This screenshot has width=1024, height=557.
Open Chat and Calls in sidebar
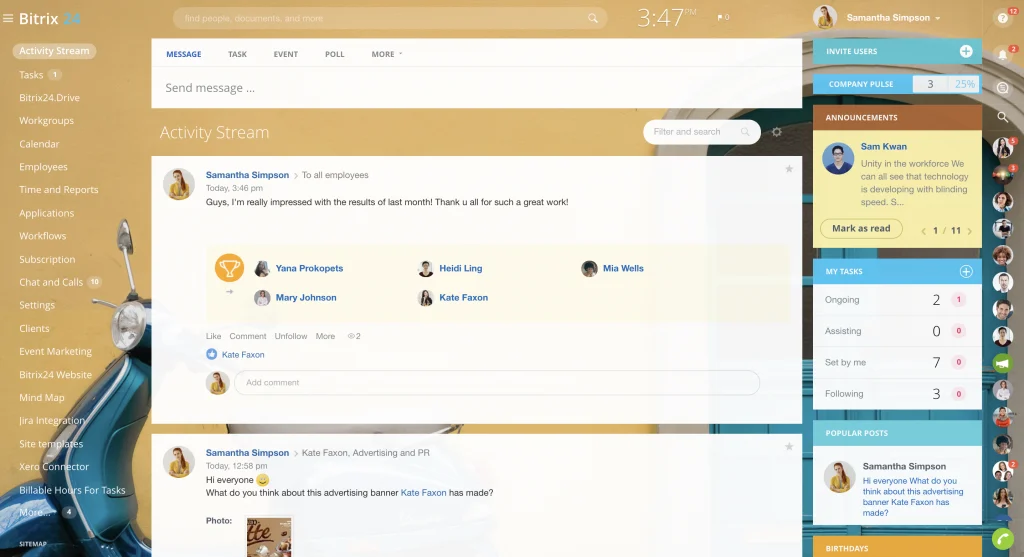pyautogui.click(x=51, y=282)
